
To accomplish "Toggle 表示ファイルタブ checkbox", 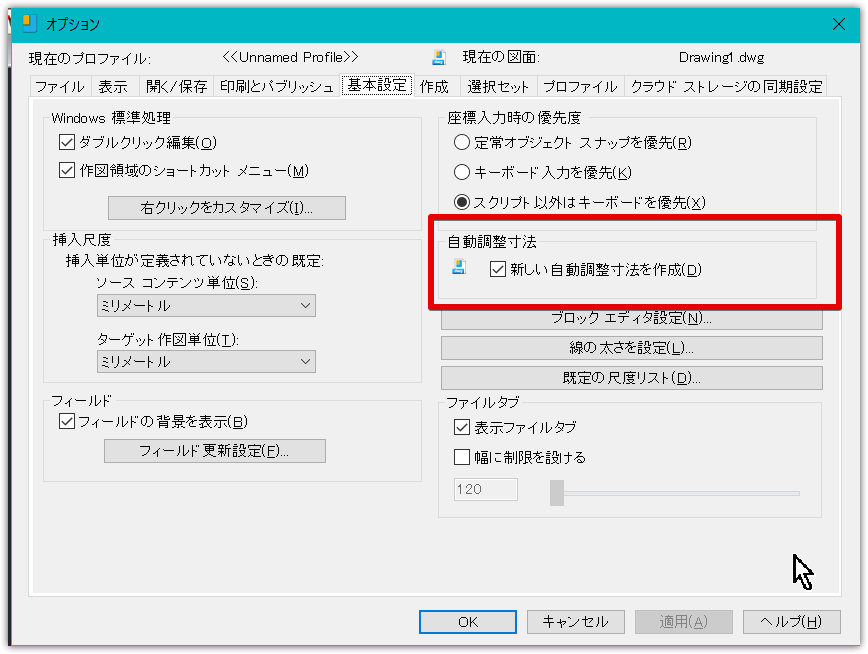I will tap(462, 427).
